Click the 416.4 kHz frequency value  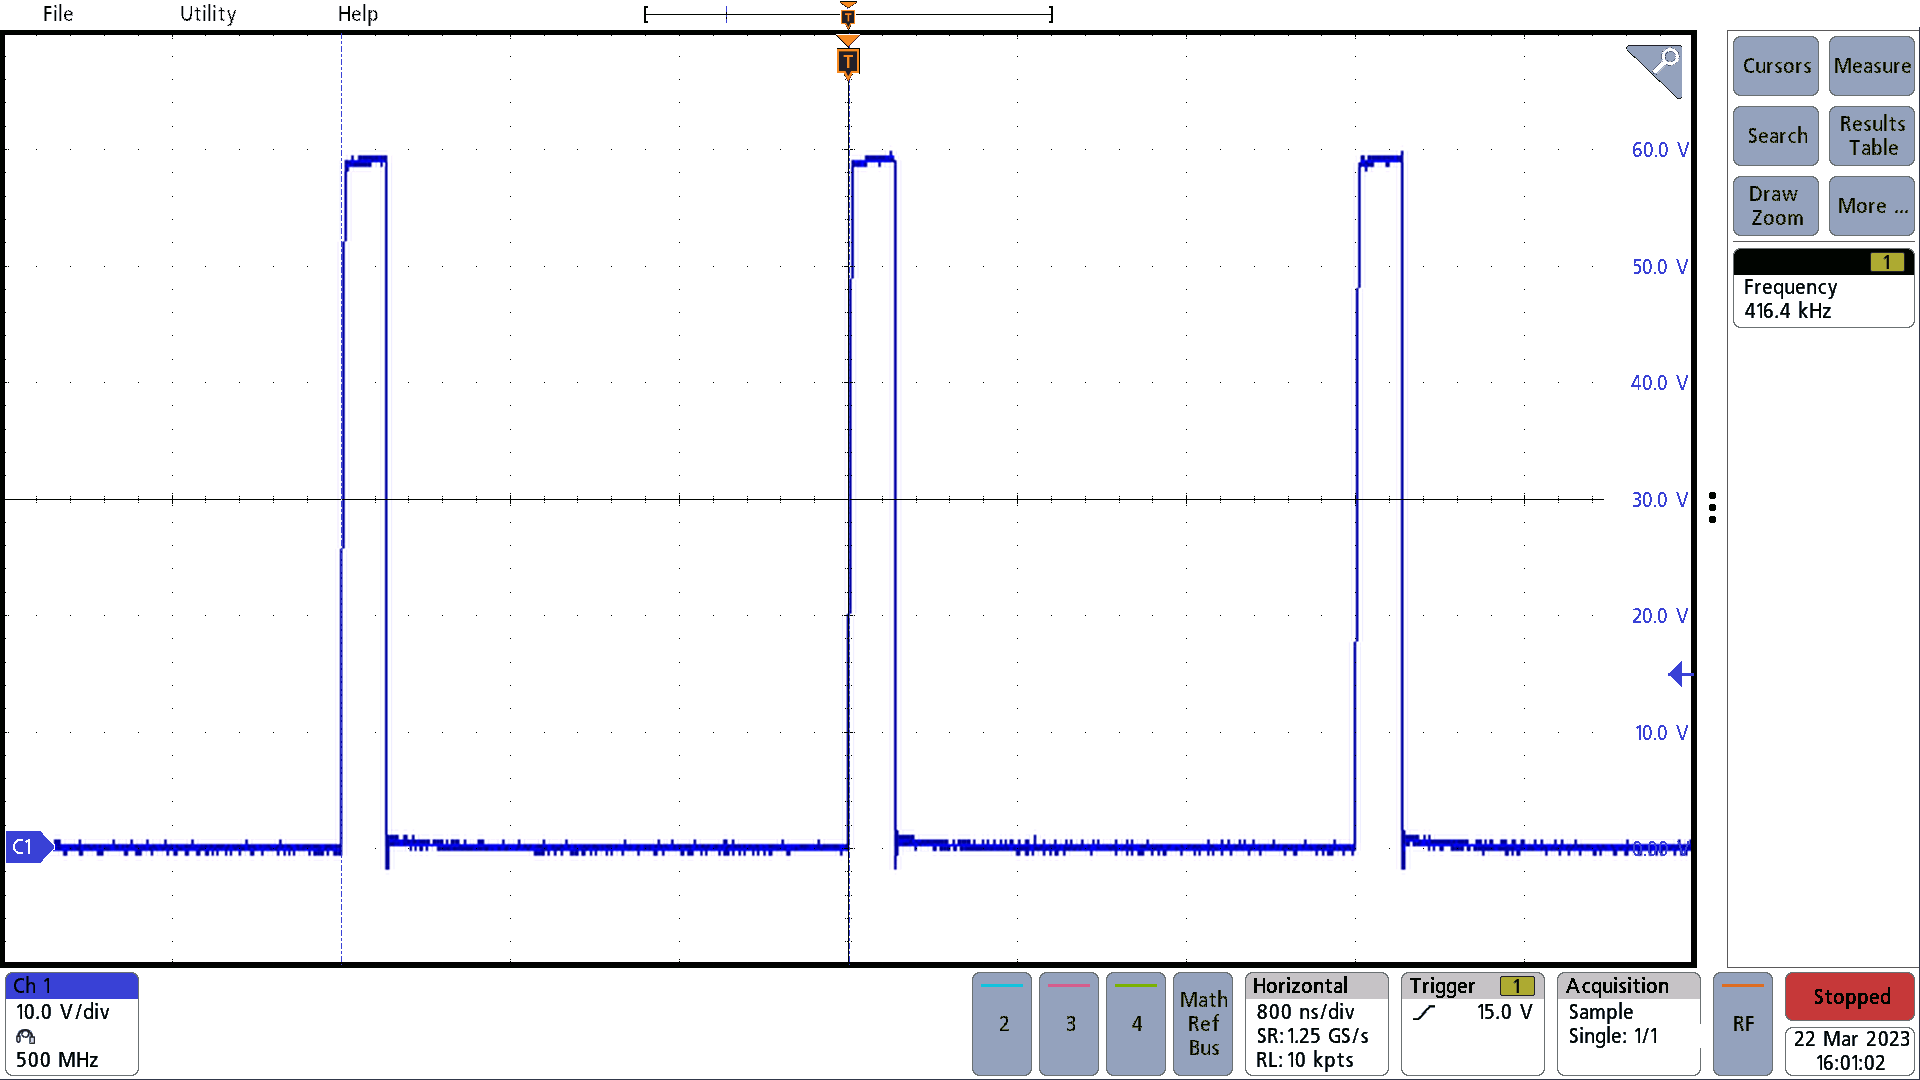tap(1787, 311)
